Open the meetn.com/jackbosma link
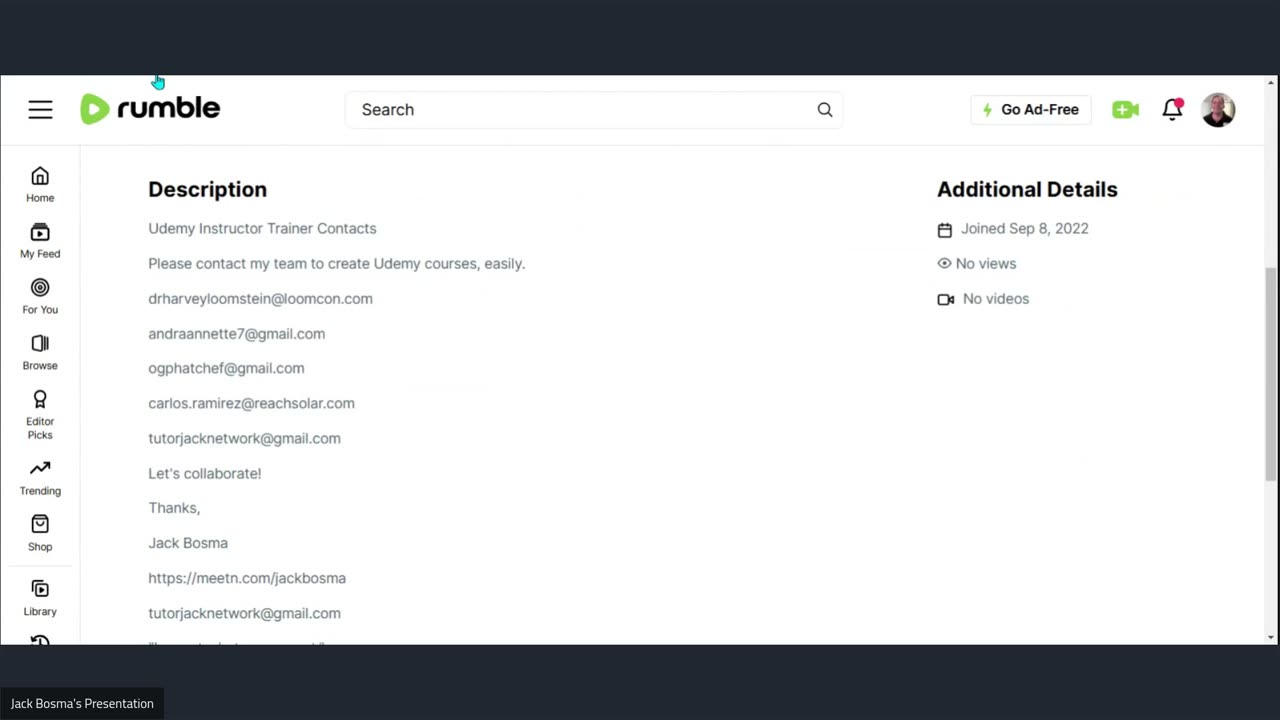This screenshot has height=720, width=1280. [x=247, y=578]
